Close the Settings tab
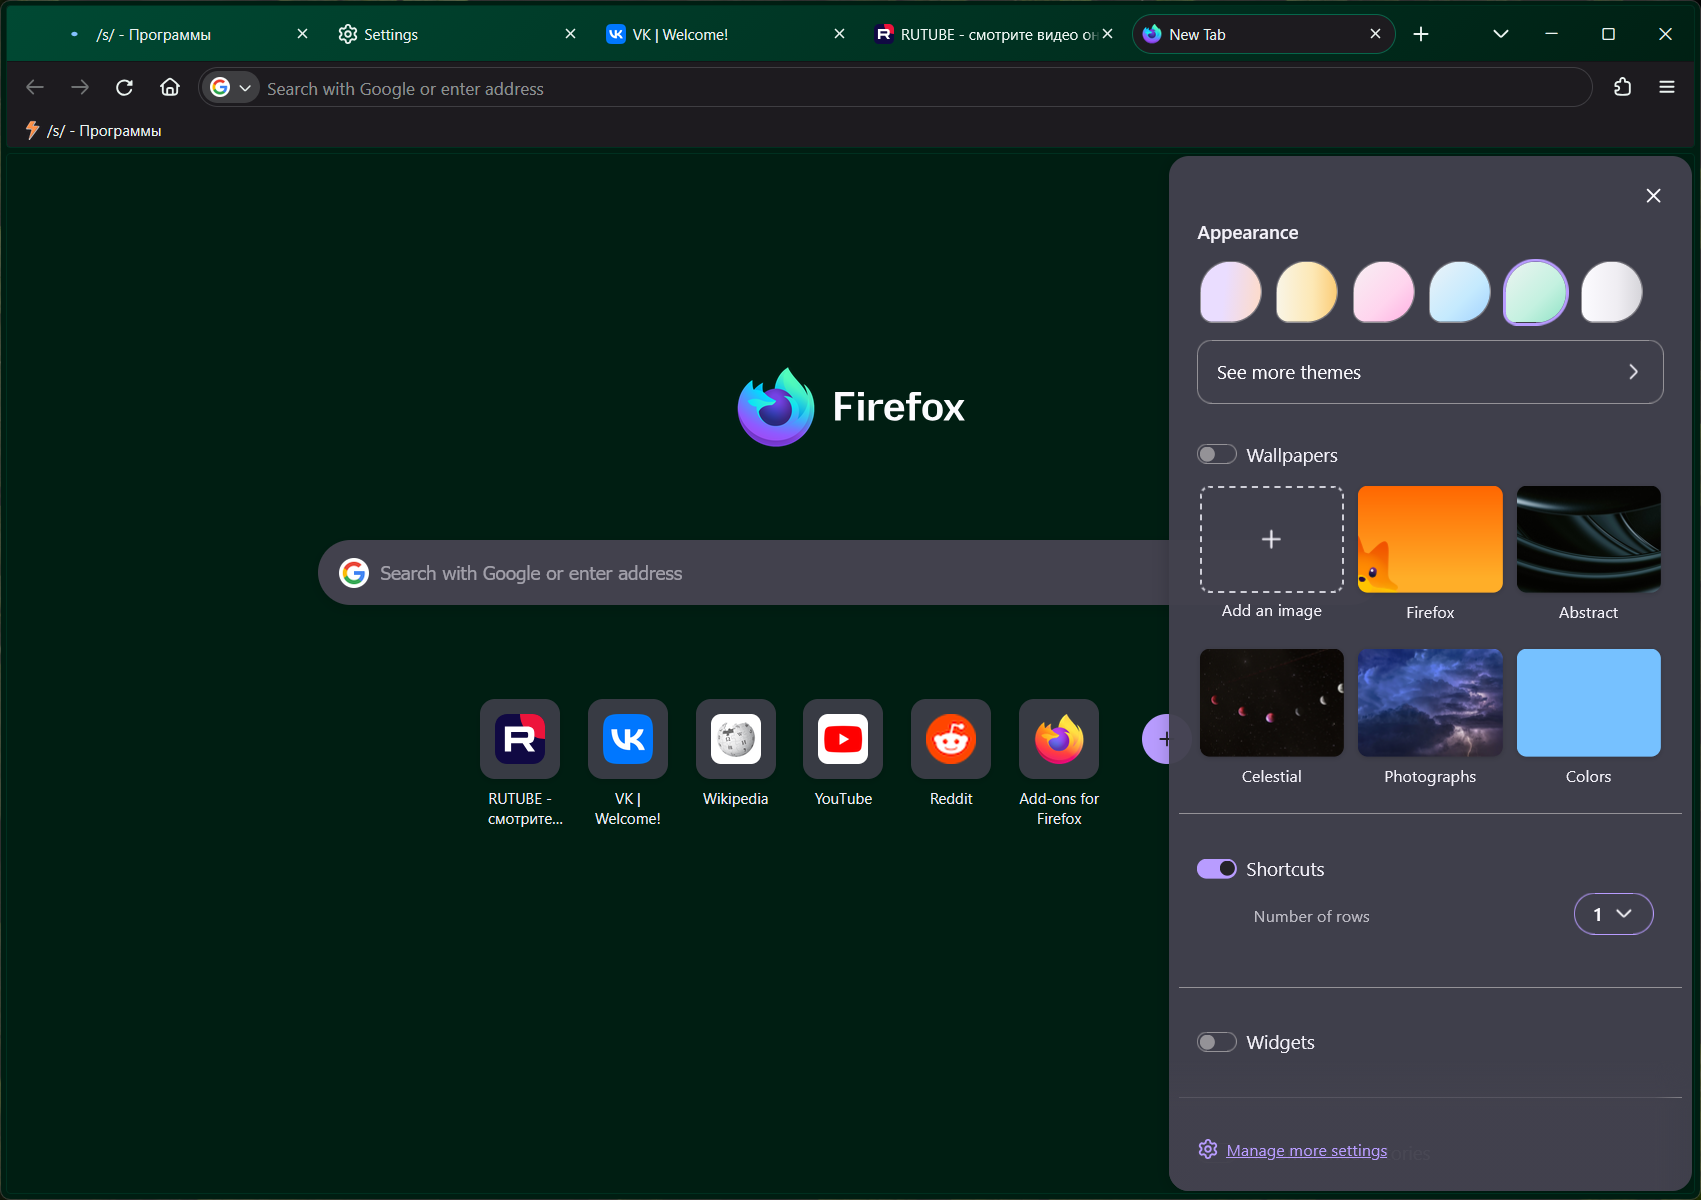The height and width of the screenshot is (1200, 1701). [570, 34]
